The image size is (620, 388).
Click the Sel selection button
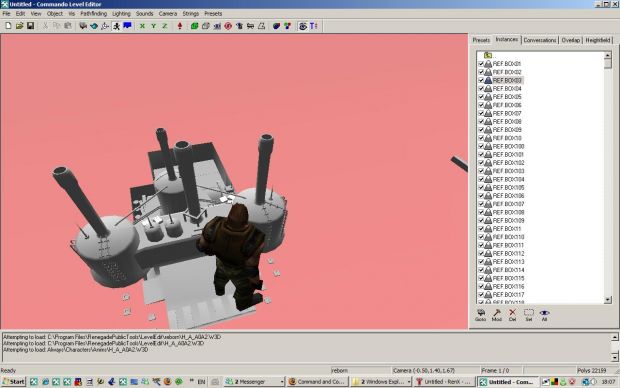point(529,315)
